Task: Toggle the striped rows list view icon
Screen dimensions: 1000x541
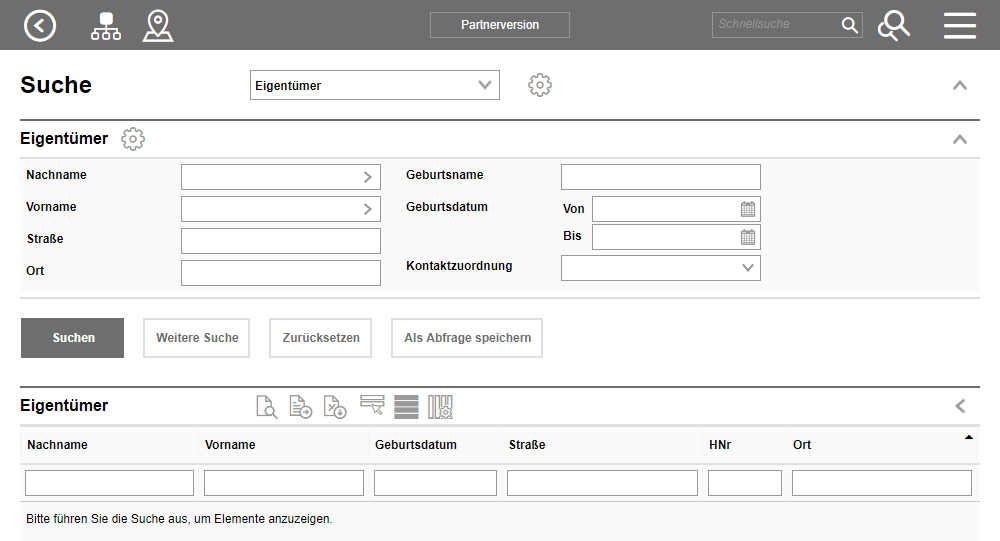Action: click(406, 406)
